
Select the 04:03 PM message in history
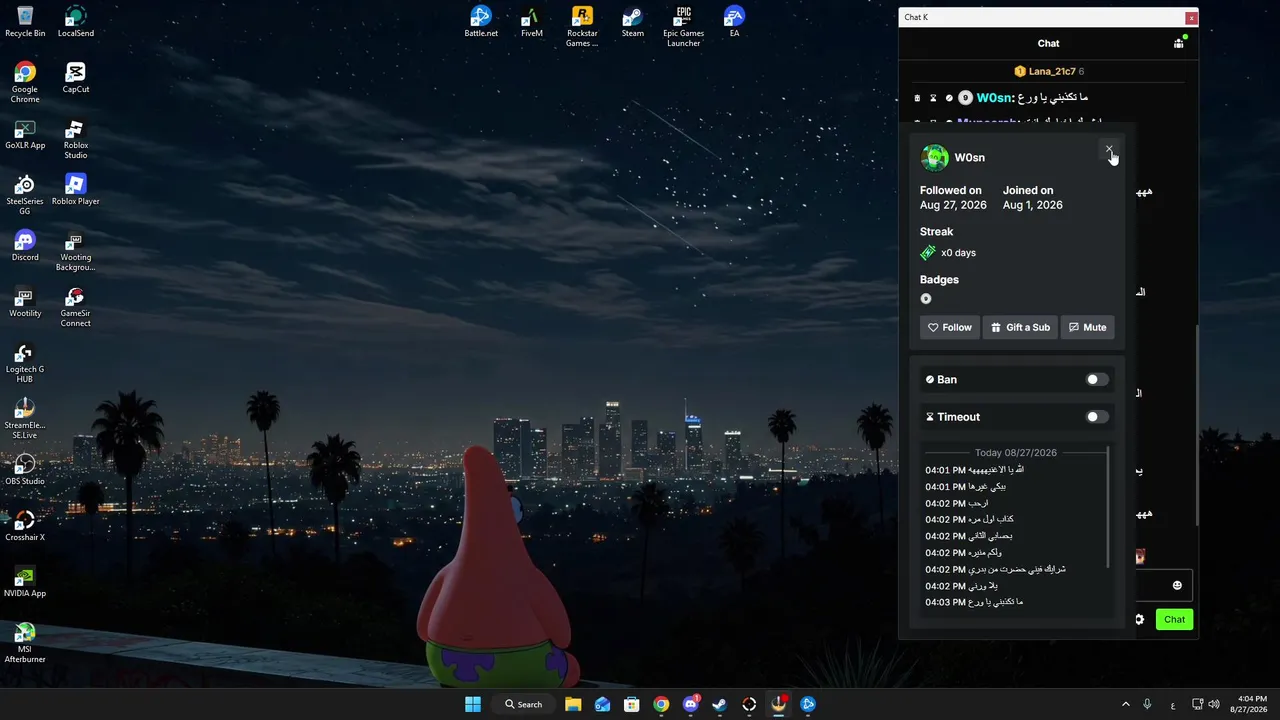974,602
